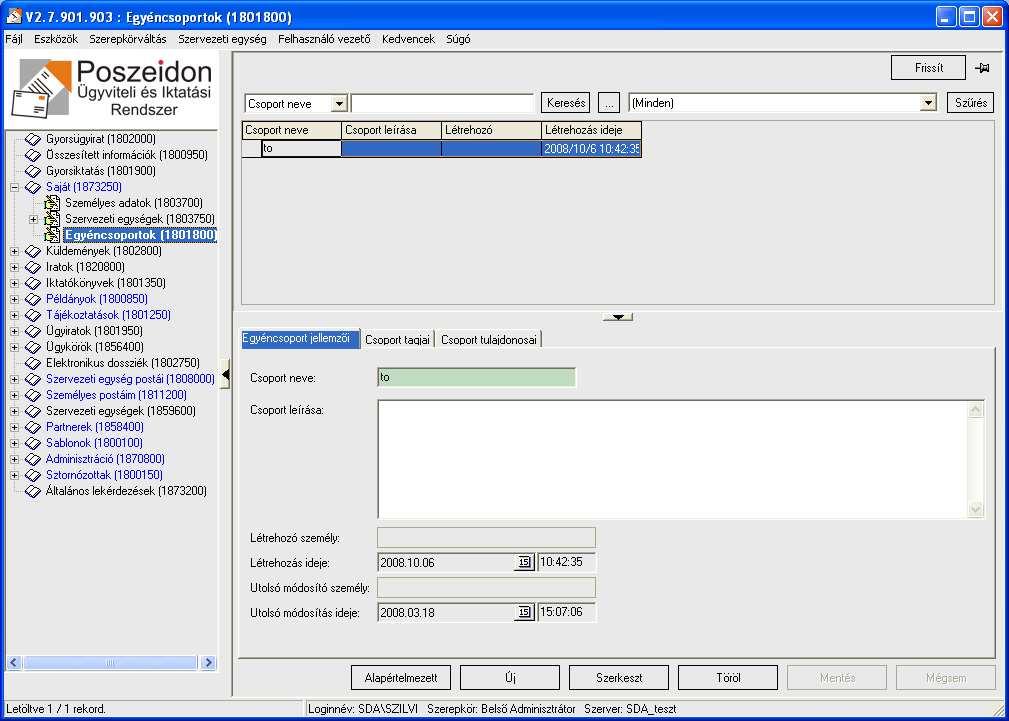Viewport: 1009px width, 721px height.
Task: Collapse the list with the down arrow splitter
Action: 618,317
